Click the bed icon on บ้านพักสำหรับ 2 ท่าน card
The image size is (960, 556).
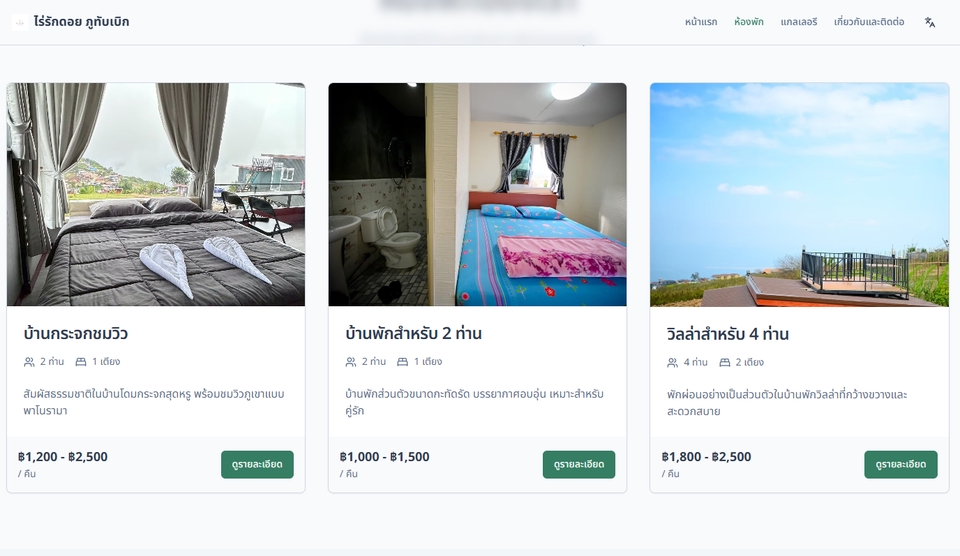pyautogui.click(x=402, y=362)
